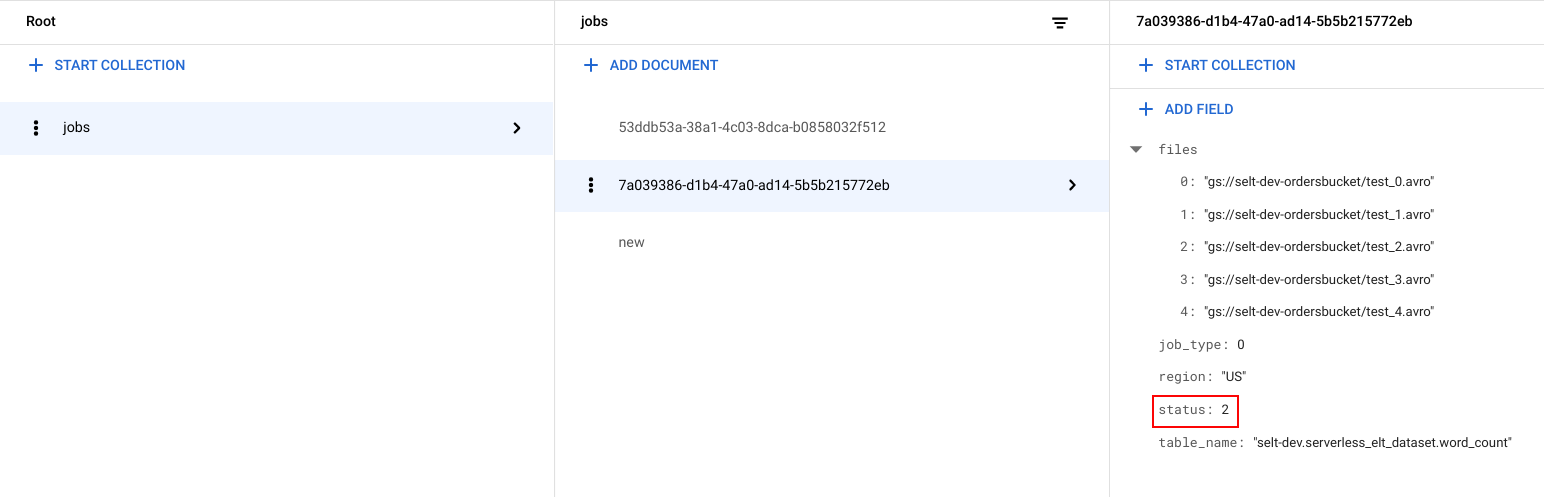Click plus icon beside Add Field
The width and height of the screenshot is (1544, 497).
[x=1146, y=109]
